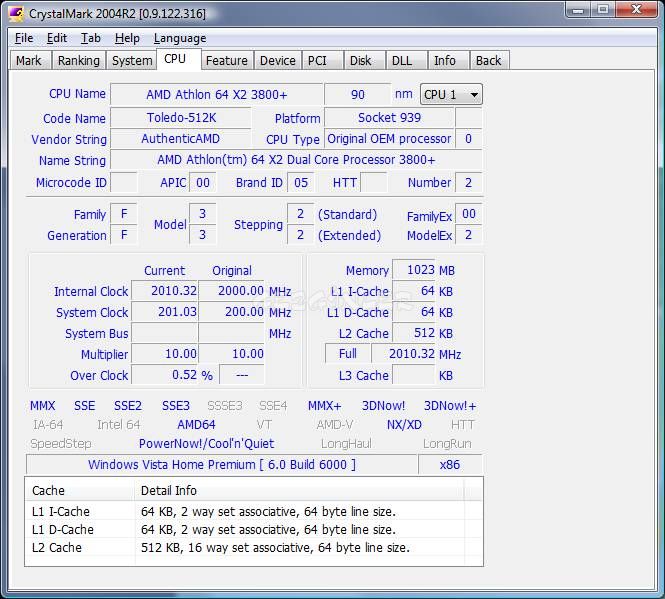Select the L1 I-Cache list row
Screen dimensions: 665x599
(x=254, y=512)
